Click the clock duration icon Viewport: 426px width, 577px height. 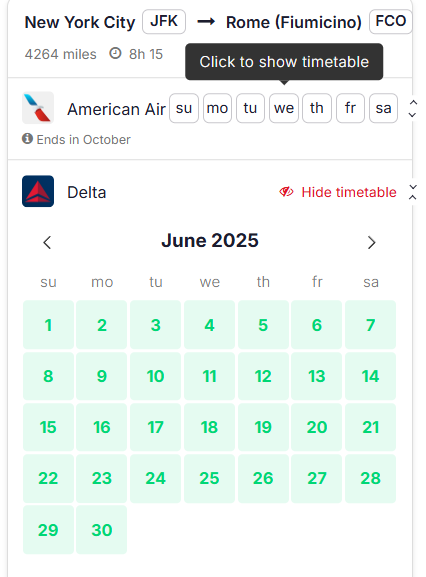coord(115,54)
